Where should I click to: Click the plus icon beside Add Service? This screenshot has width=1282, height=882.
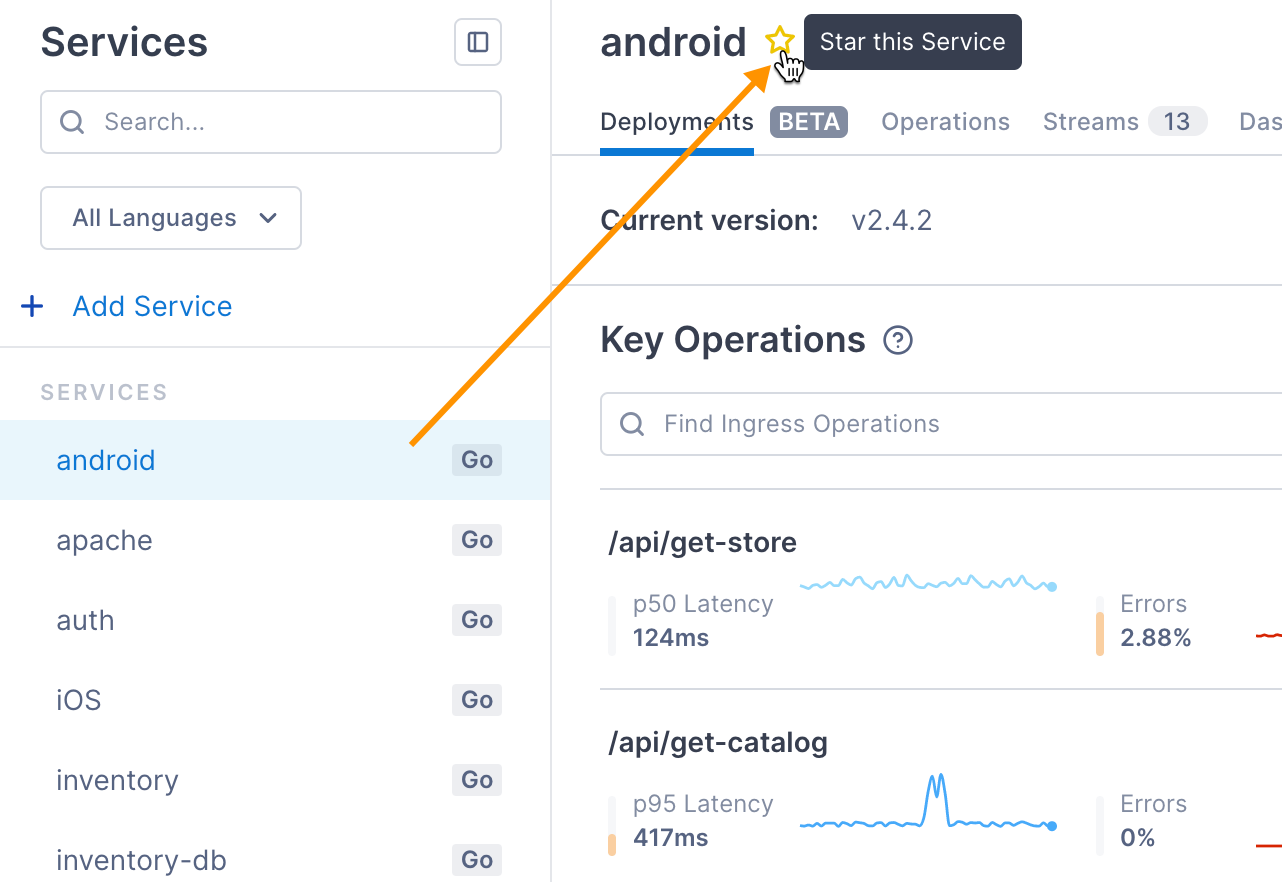pos(32,306)
